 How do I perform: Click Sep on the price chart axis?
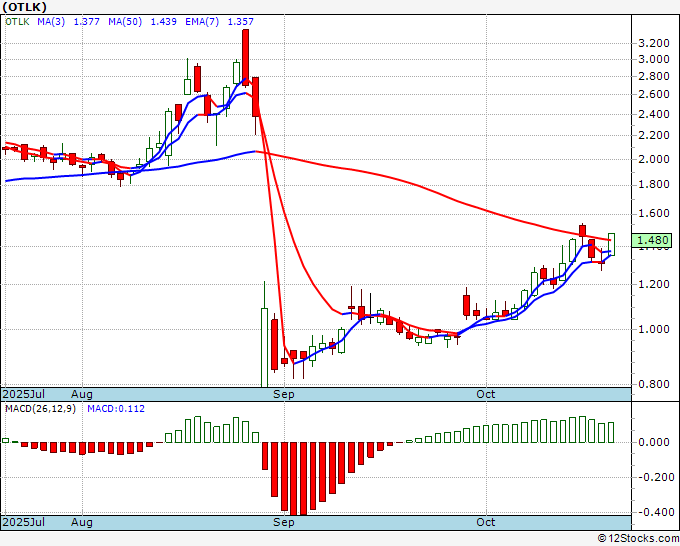[x=284, y=394]
